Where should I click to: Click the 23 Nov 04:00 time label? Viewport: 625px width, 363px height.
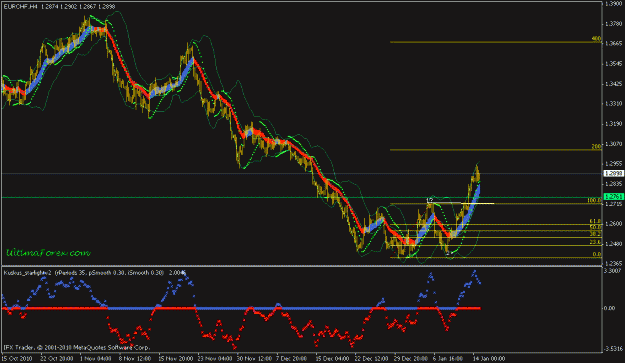pyautogui.click(x=215, y=358)
